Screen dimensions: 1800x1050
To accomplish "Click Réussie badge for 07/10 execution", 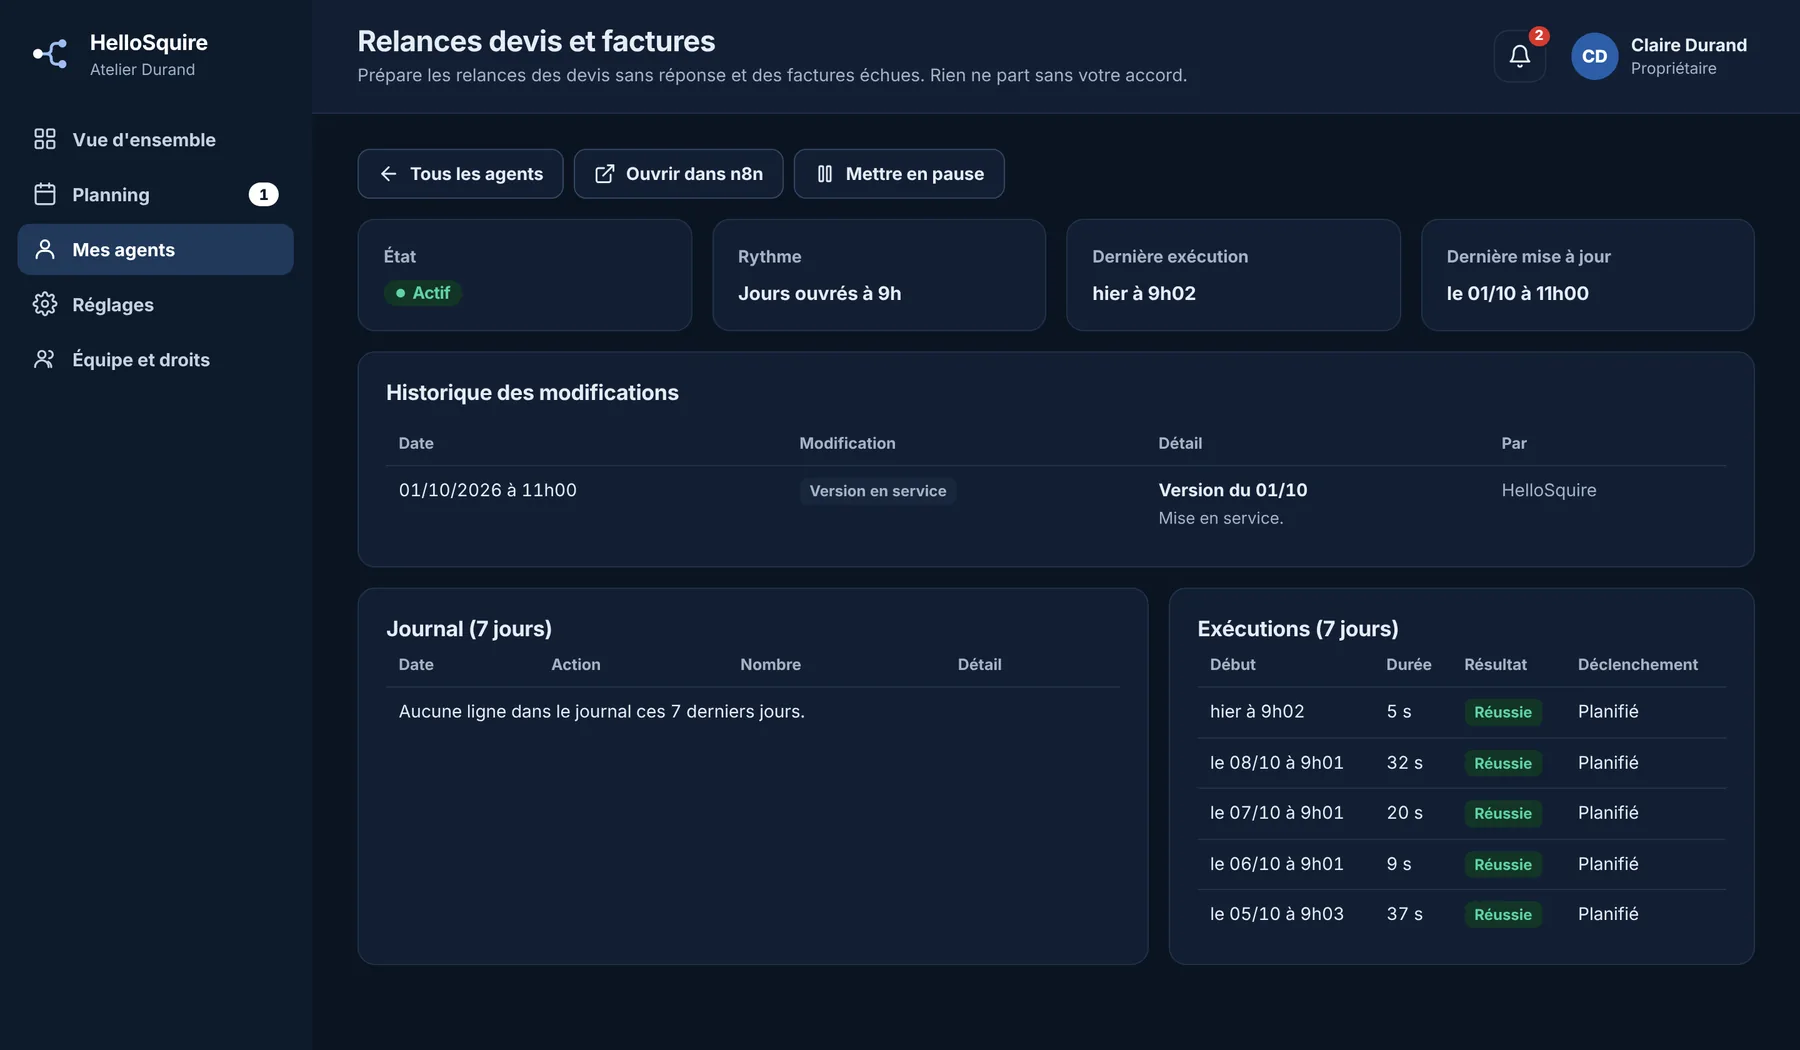I will pos(1502,813).
